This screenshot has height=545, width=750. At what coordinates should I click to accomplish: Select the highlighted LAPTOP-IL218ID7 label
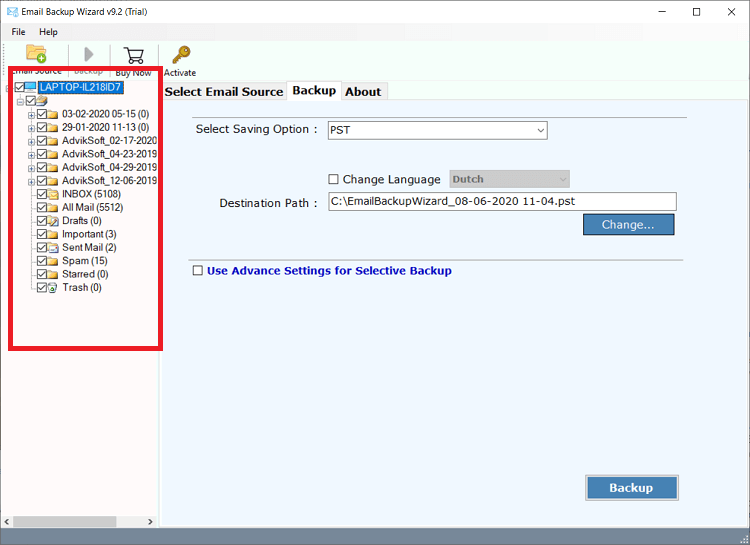coord(81,87)
